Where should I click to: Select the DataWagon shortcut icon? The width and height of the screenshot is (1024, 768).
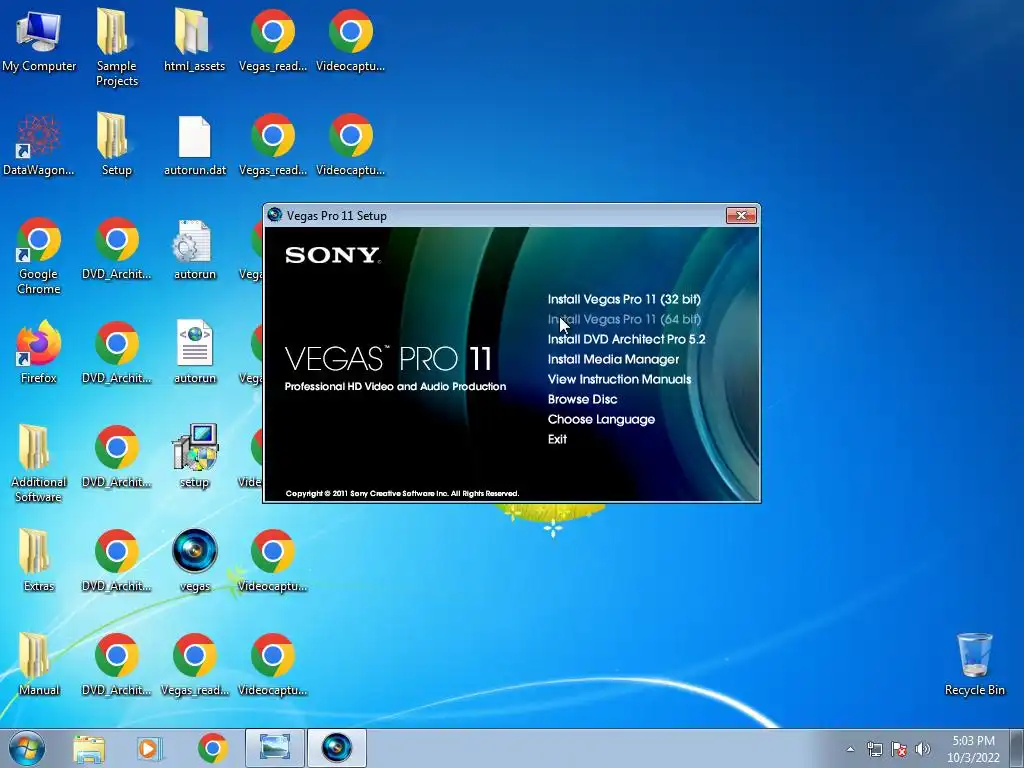coord(39,145)
